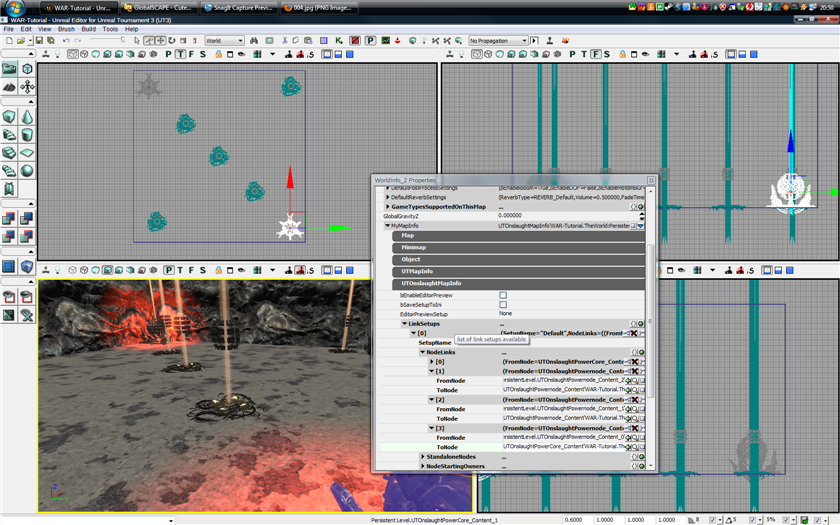The height and width of the screenshot is (525, 840).
Task: Pick the Linear staircase brush builder
Action: [9, 153]
